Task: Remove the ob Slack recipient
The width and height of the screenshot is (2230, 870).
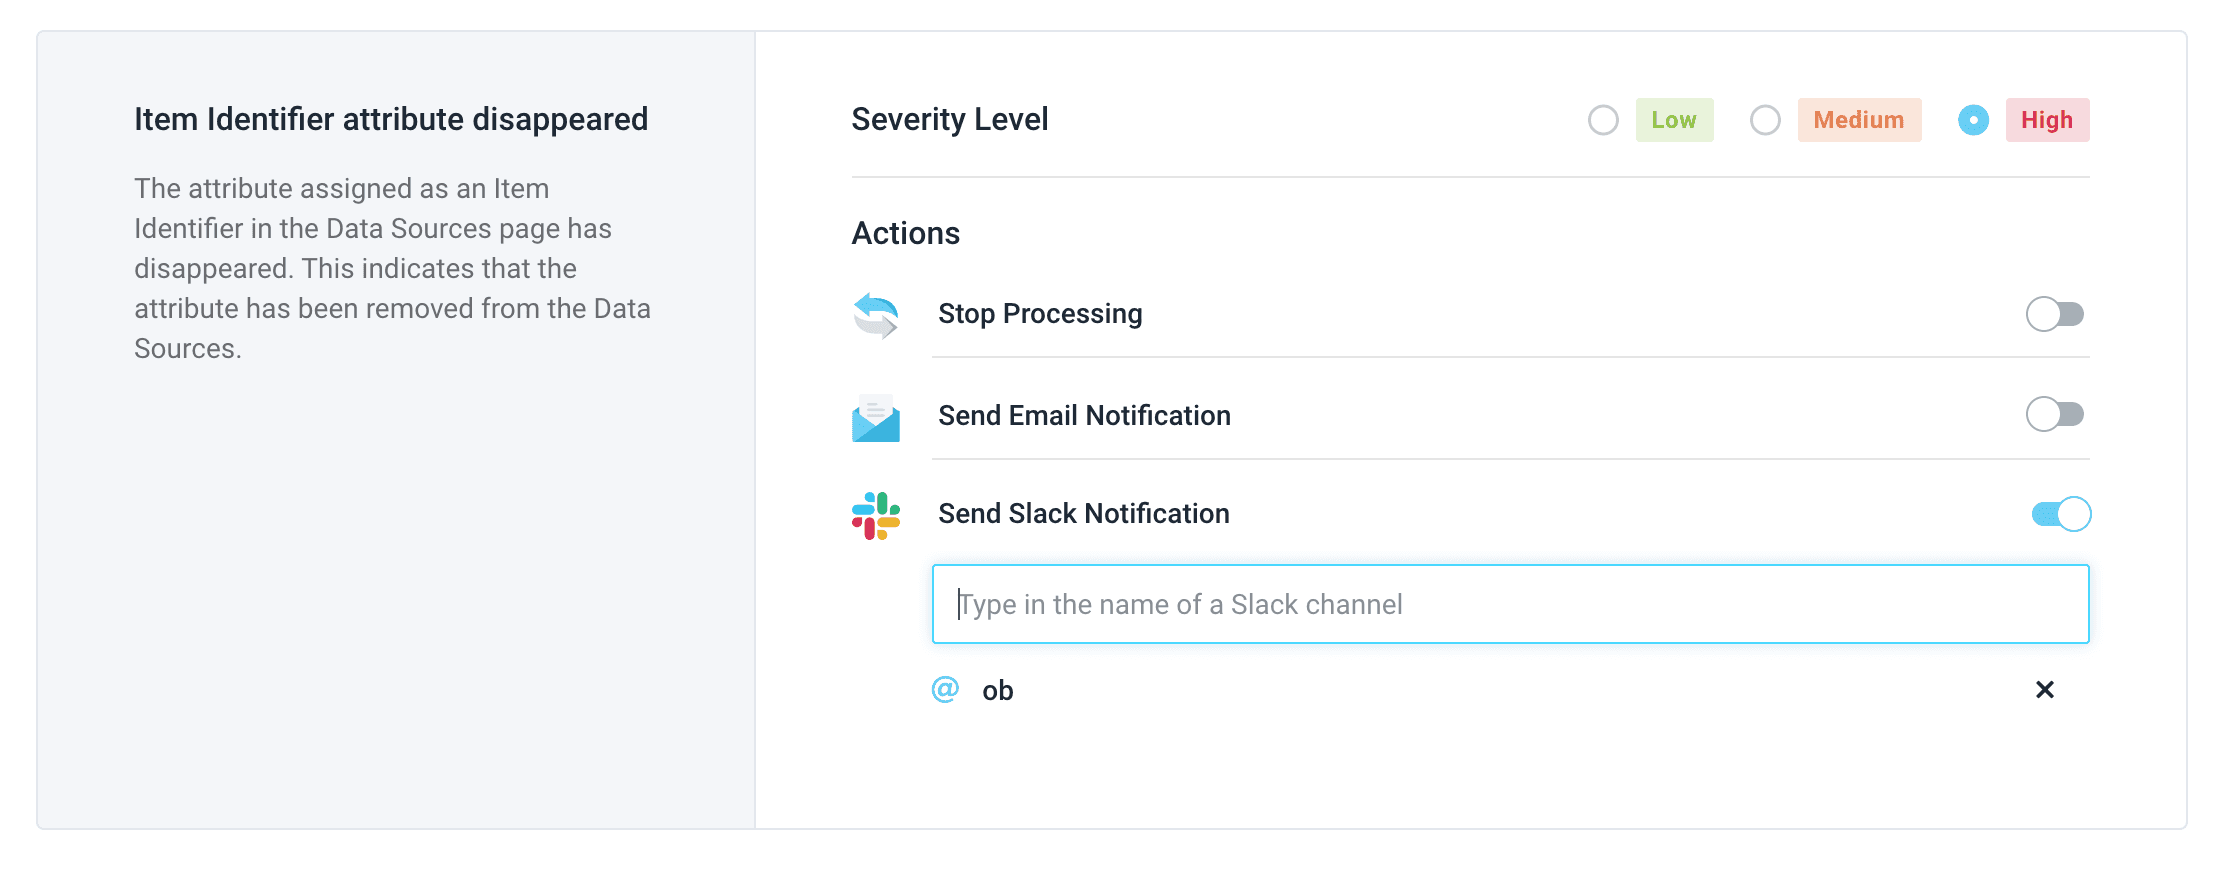Action: point(2044,690)
